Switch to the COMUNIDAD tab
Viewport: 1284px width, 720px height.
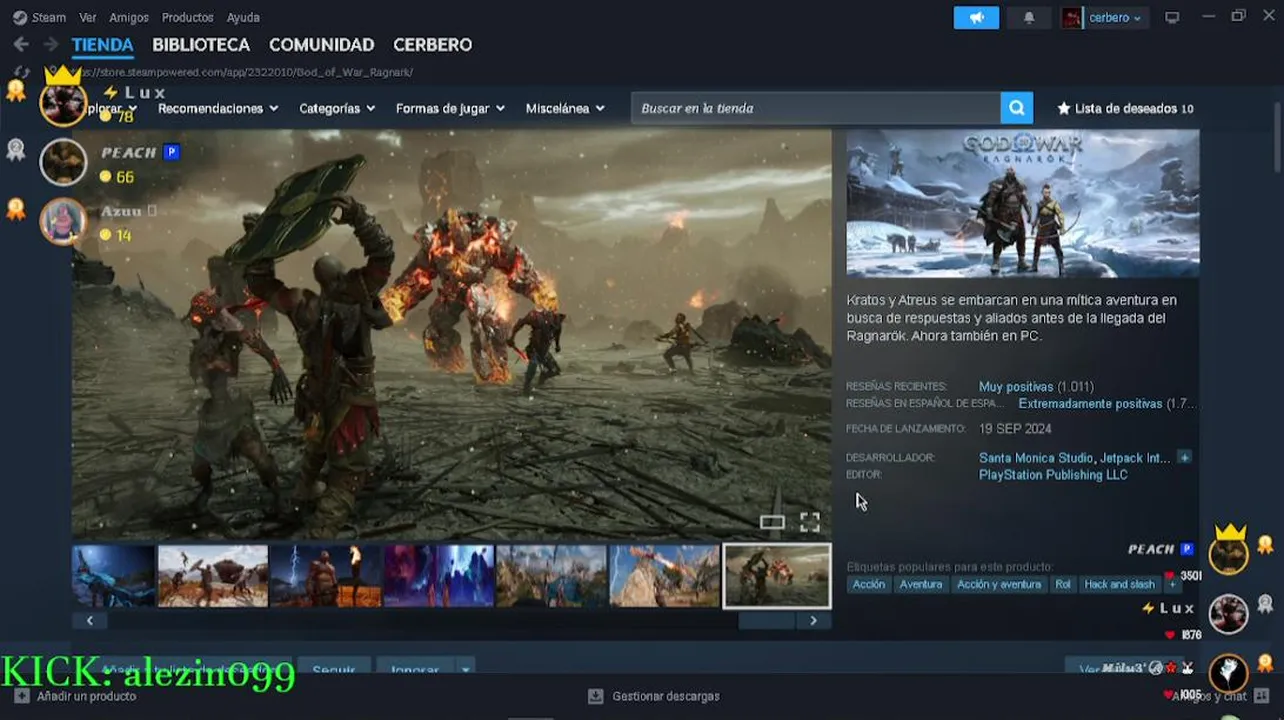click(x=321, y=45)
